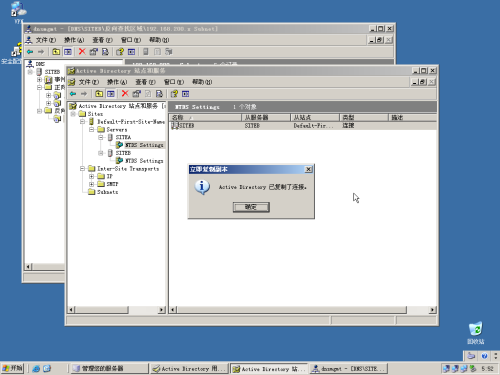Click Up One Level in Active Directory Sites toolbar
Screen dimensions: 500x375
point(99,94)
